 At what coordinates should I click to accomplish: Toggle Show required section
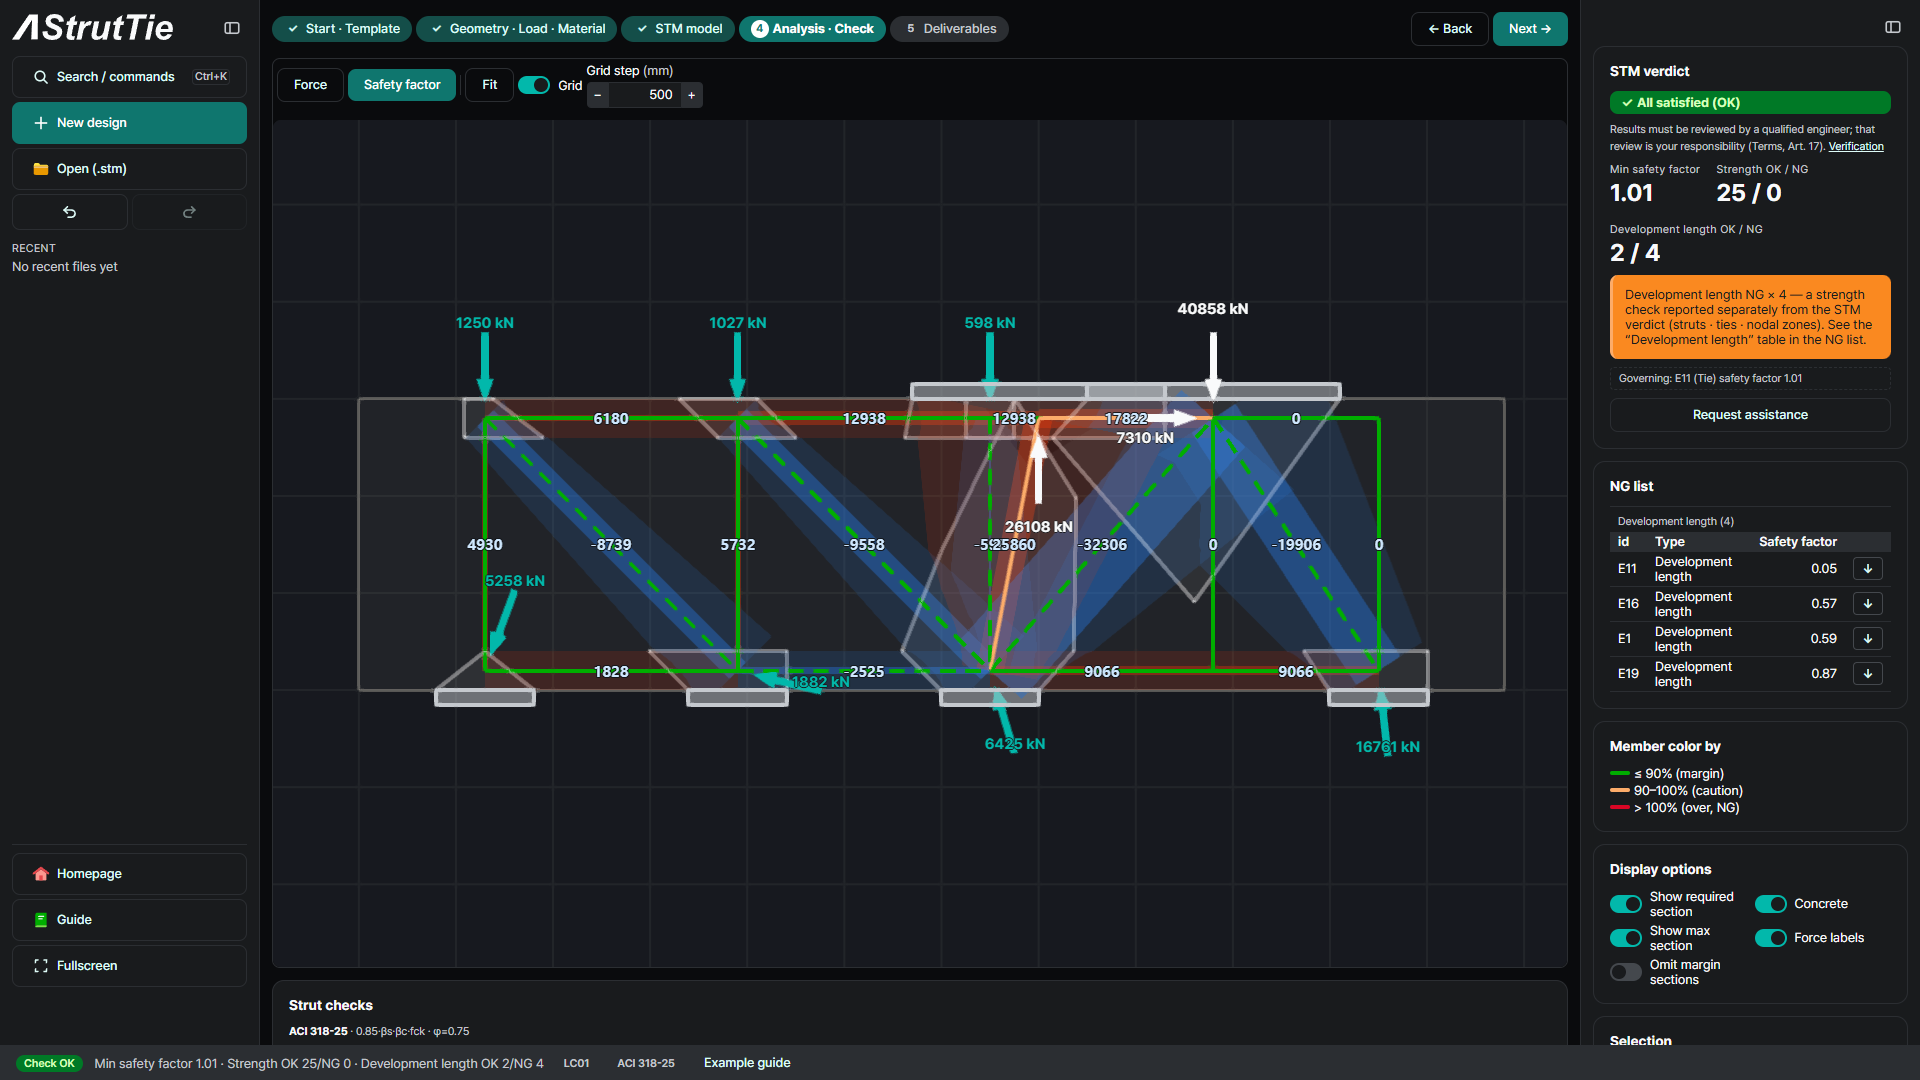1625,904
